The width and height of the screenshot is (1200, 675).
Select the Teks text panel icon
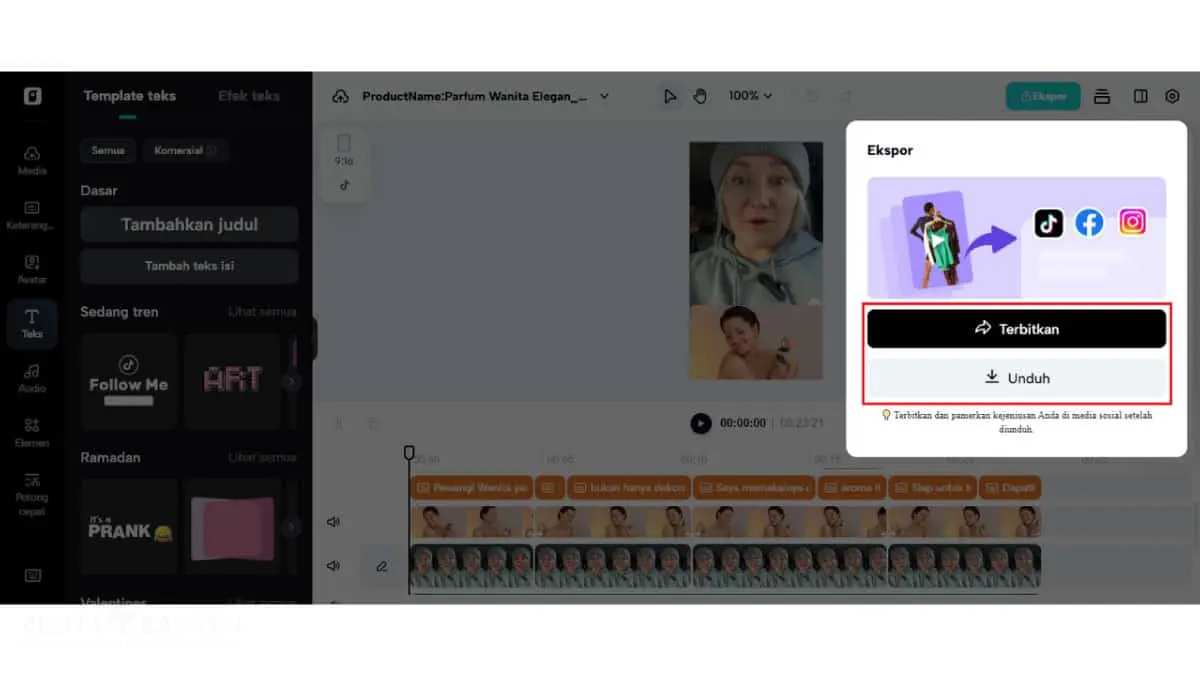tap(32, 323)
